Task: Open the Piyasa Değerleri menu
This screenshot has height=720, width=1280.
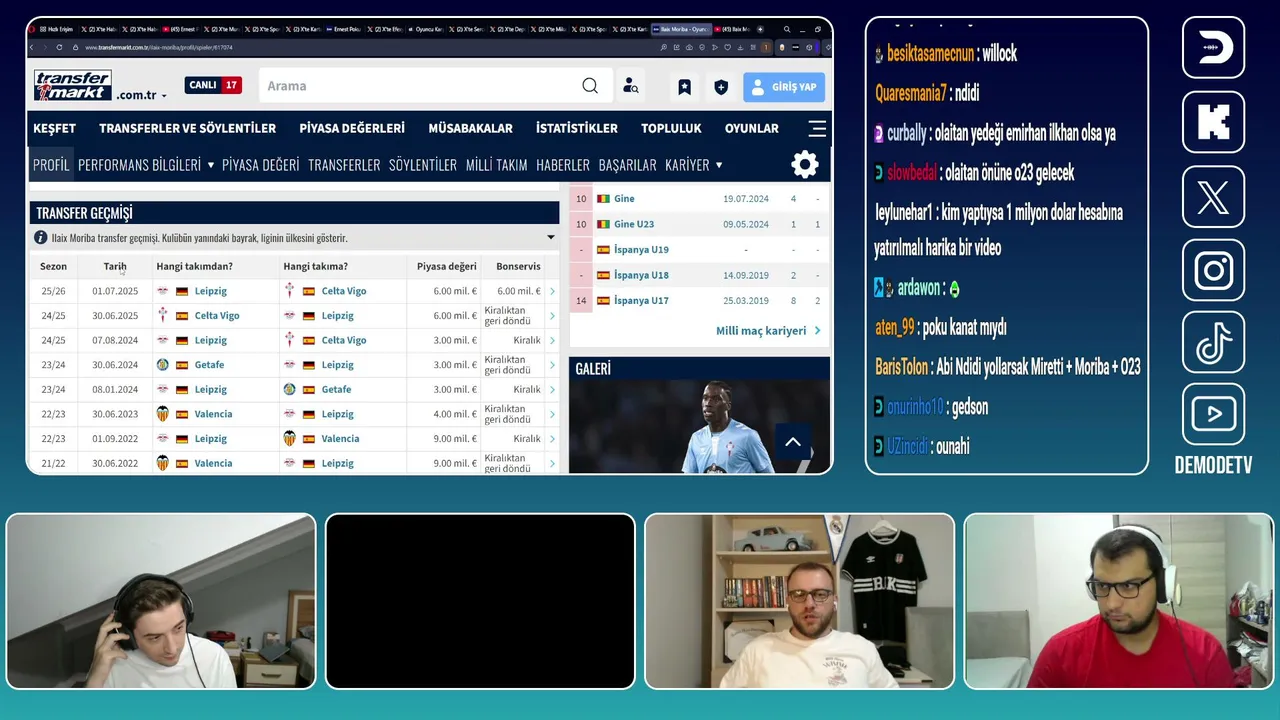Action: 352,128
